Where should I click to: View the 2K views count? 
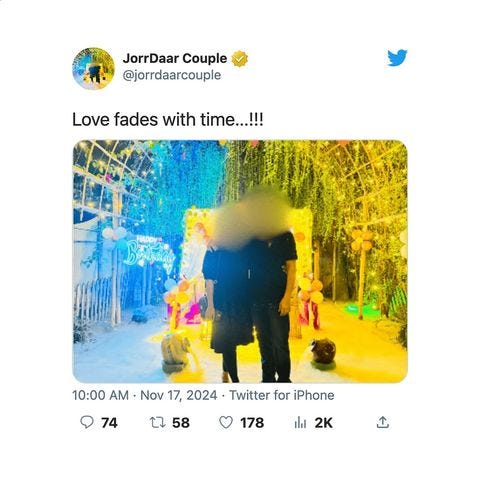point(324,423)
